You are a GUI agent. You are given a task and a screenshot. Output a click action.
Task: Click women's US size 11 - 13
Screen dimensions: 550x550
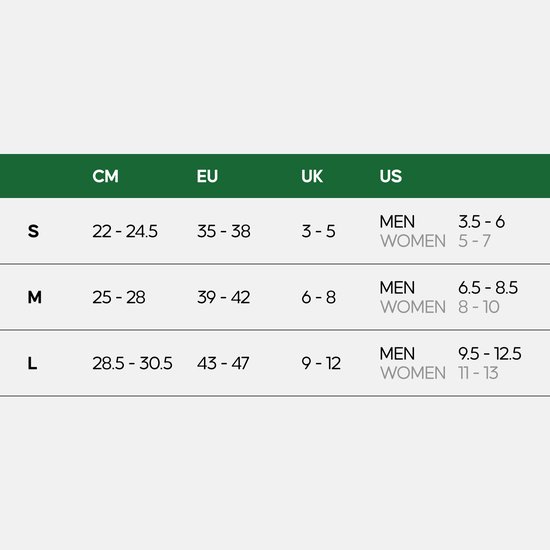point(478,373)
